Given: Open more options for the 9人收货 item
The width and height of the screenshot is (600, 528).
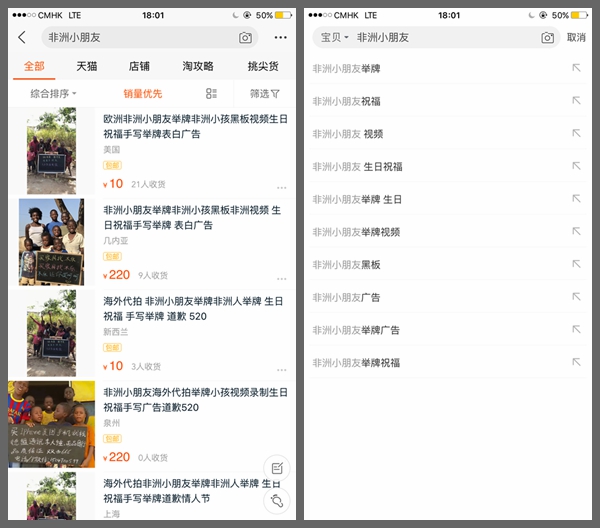Looking at the screenshot, I should coord(282,279).
